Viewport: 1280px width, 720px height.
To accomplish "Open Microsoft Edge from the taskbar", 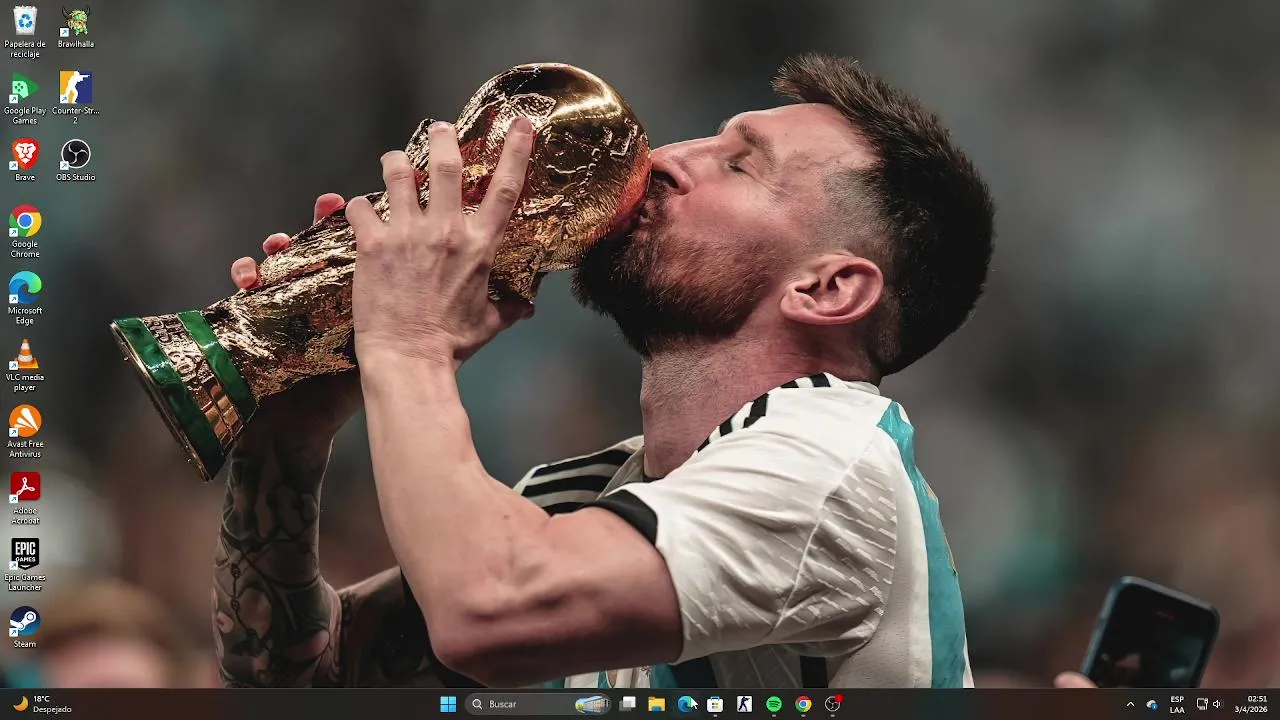I will coord(686,704).
